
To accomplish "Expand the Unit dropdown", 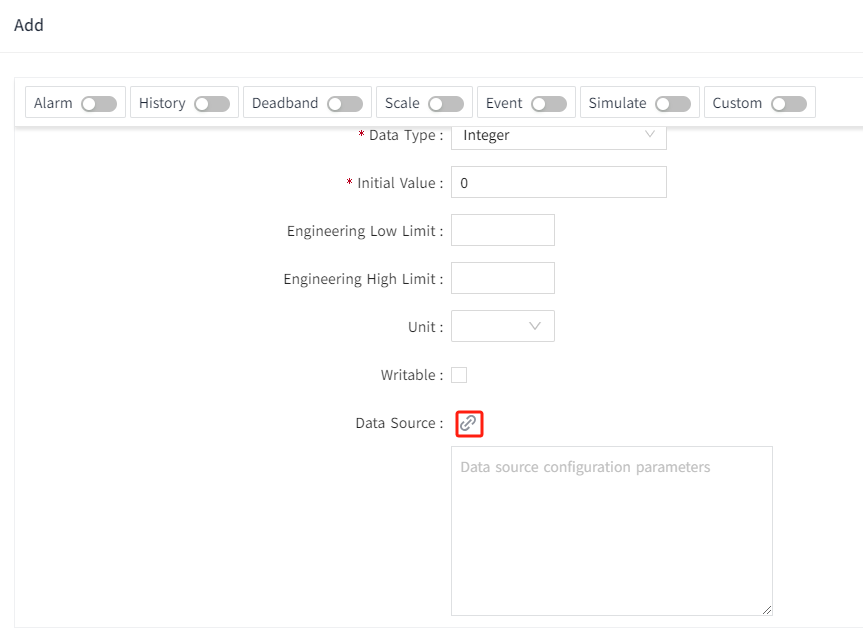I will point(502,327).
